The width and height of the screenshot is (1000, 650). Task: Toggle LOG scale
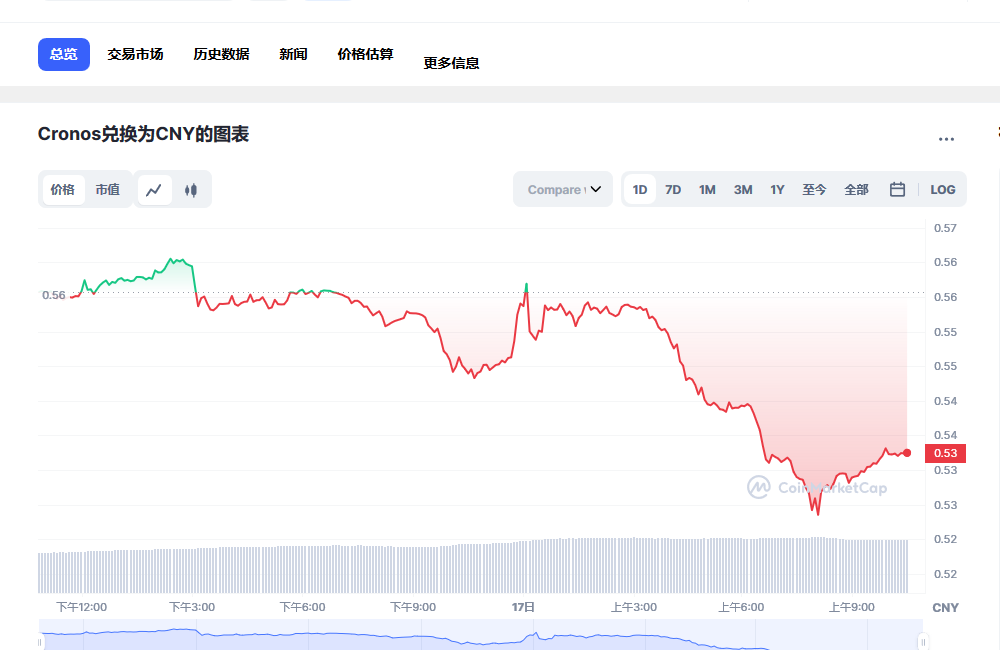943,189
